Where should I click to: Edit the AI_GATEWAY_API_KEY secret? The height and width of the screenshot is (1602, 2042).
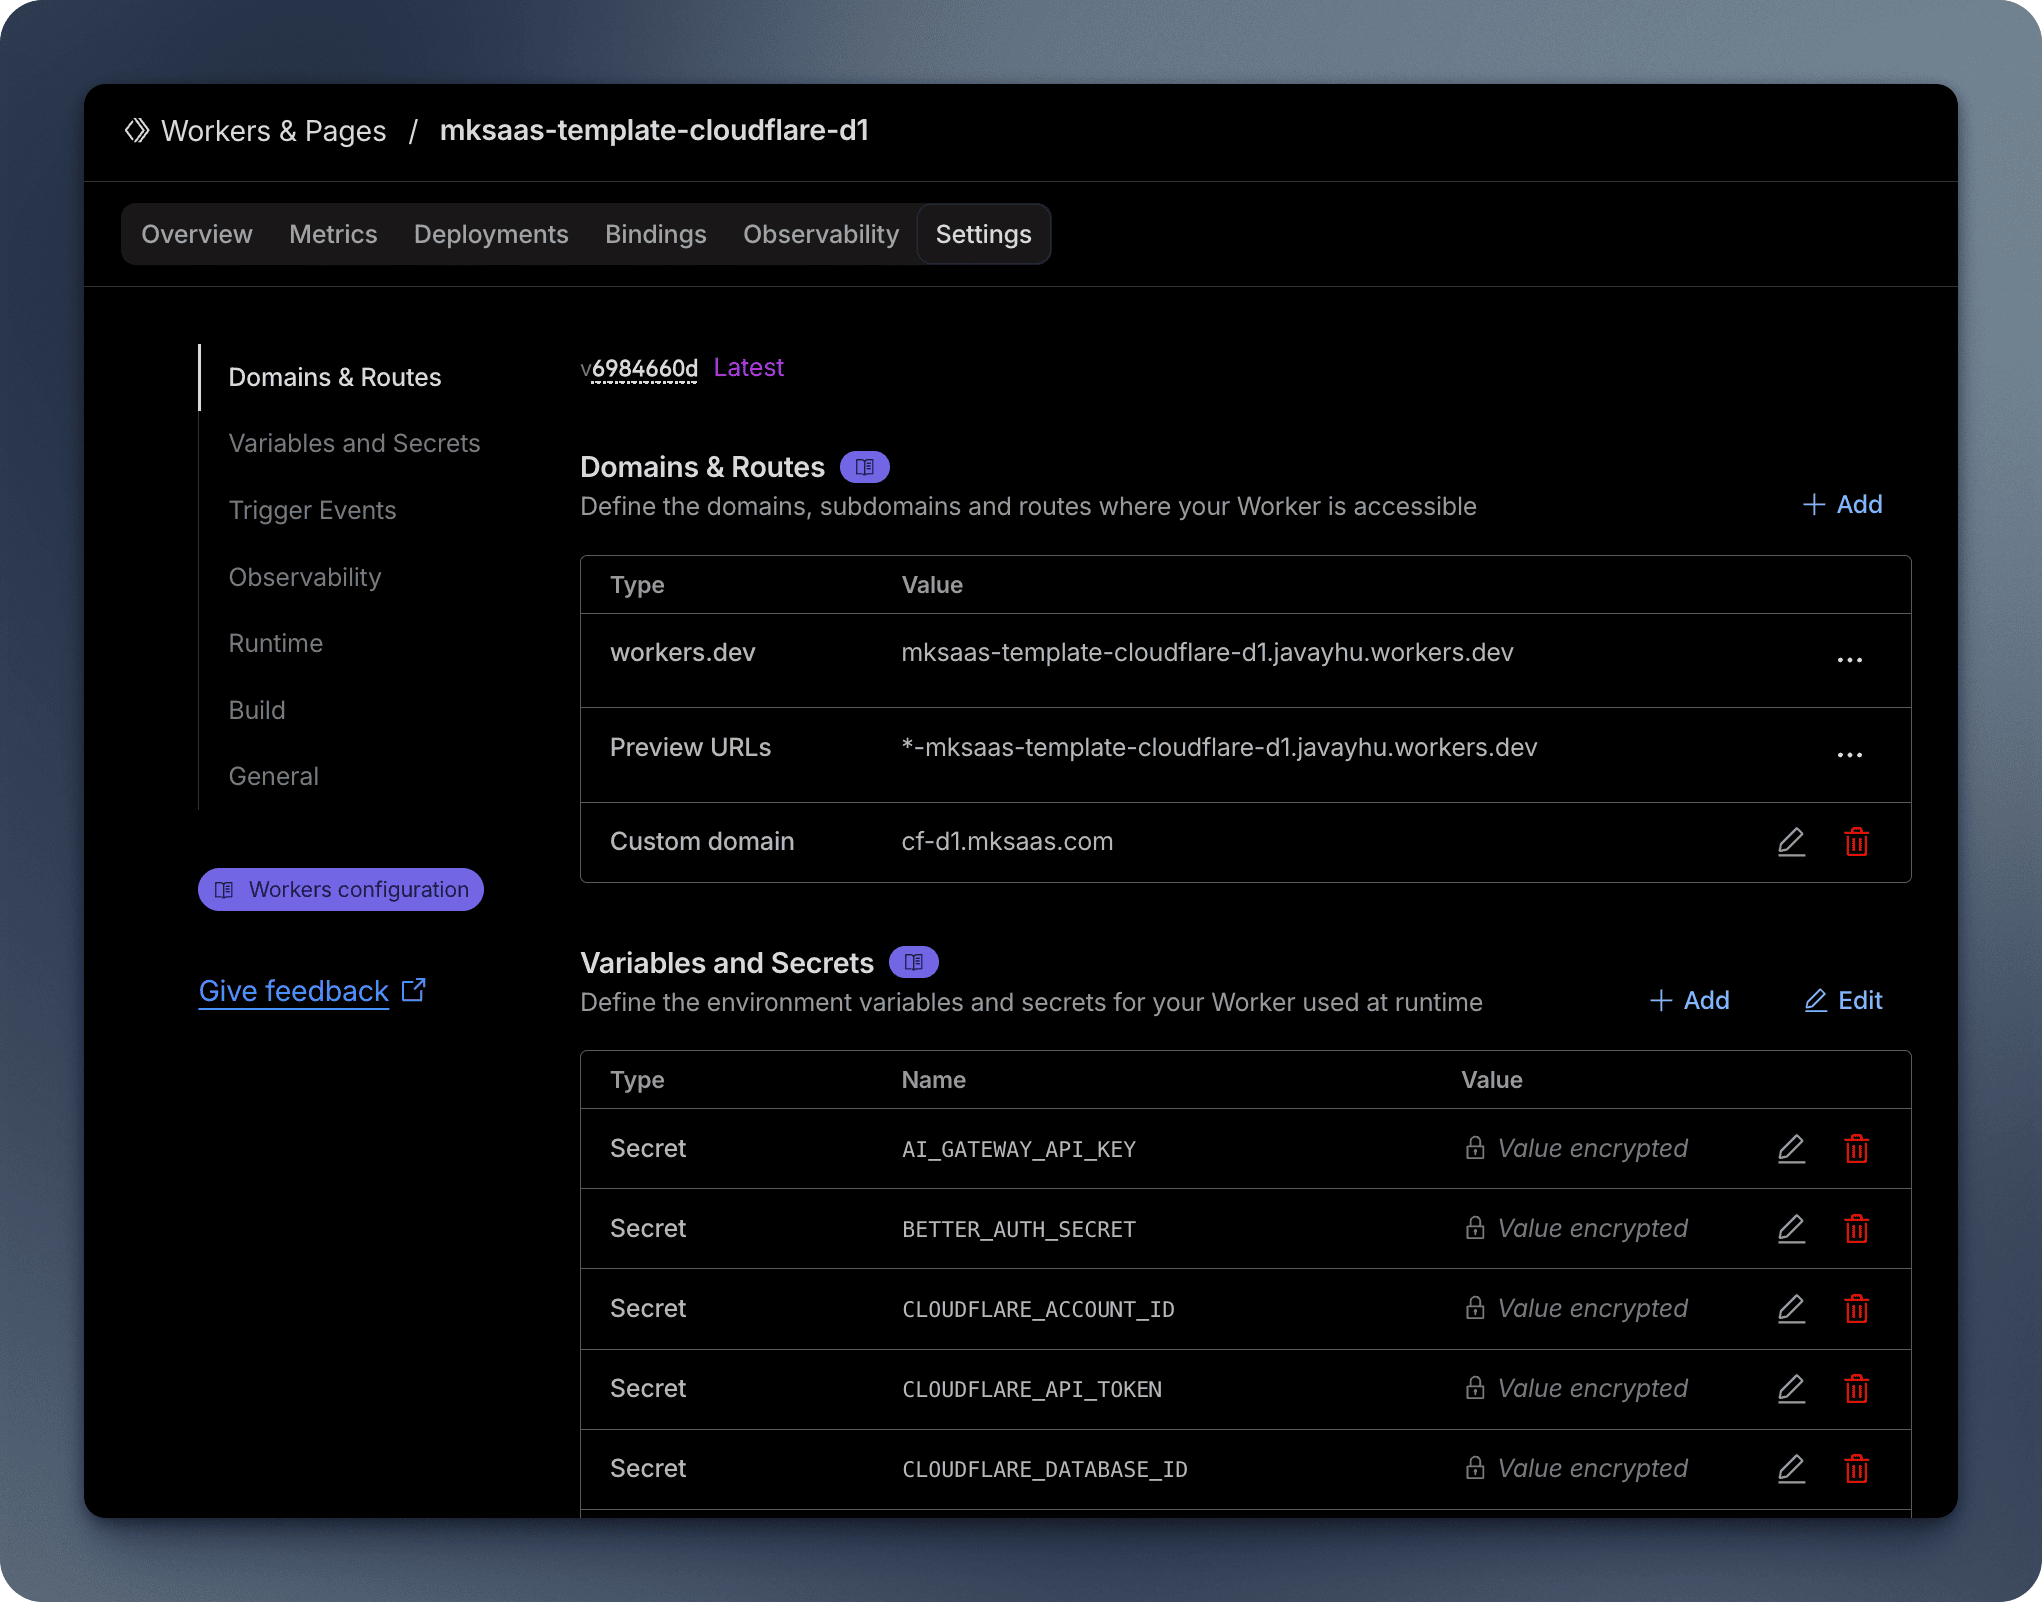(1791, 1149)
